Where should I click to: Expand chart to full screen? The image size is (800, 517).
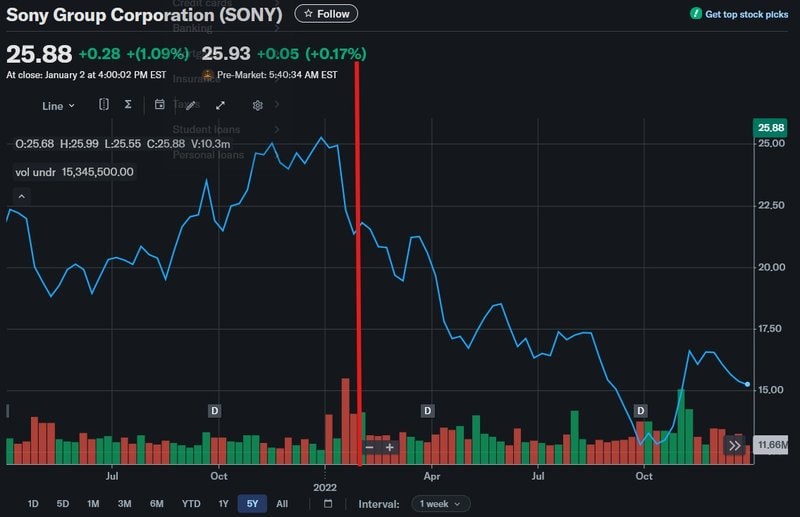coord(220,105)
